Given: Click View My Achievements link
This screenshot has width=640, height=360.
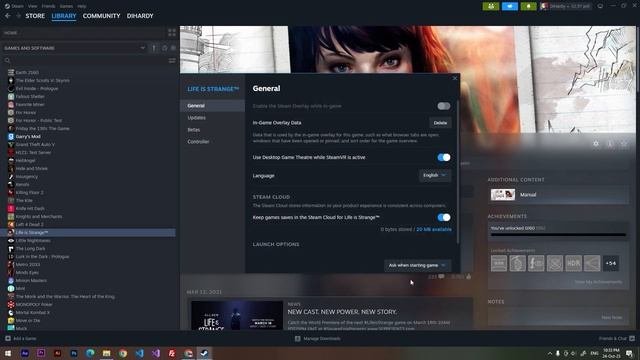Looking at the screenshot, I should coord(598,282).
